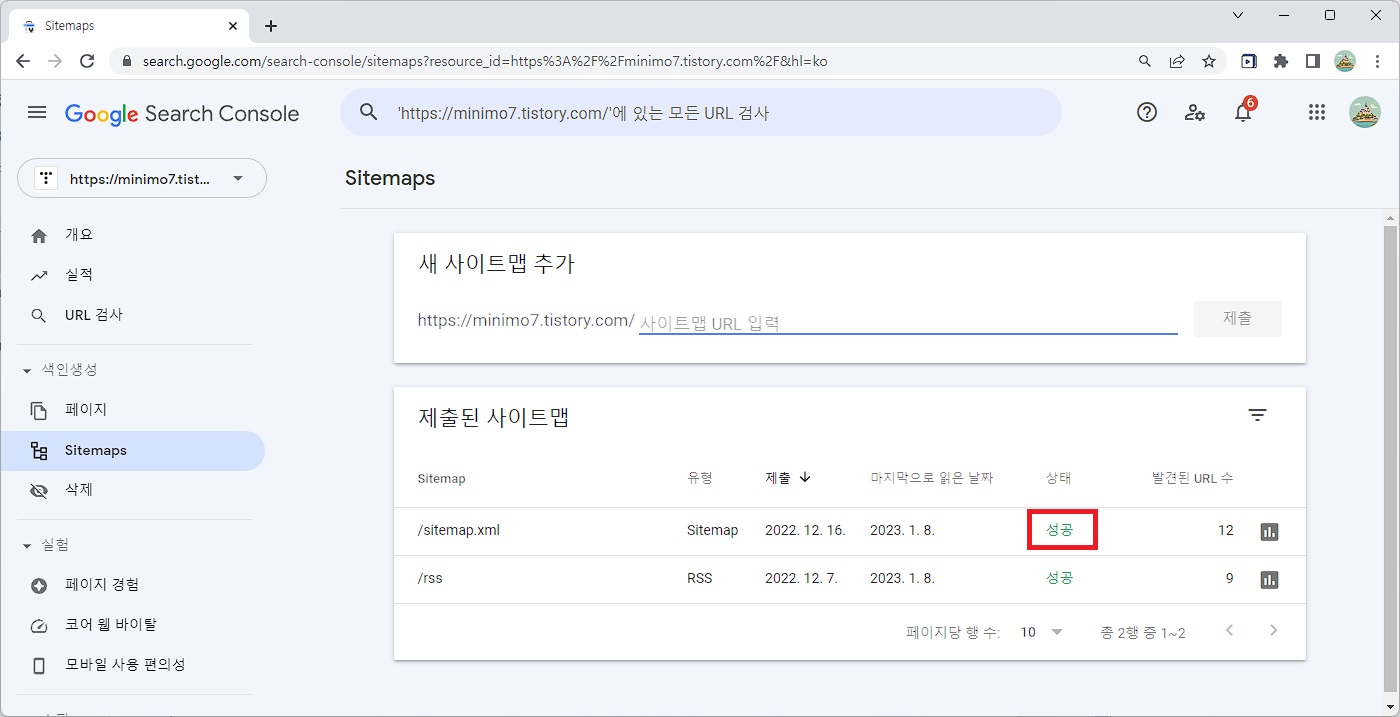Bookmark this page with the star icon

pos(1209,61)
